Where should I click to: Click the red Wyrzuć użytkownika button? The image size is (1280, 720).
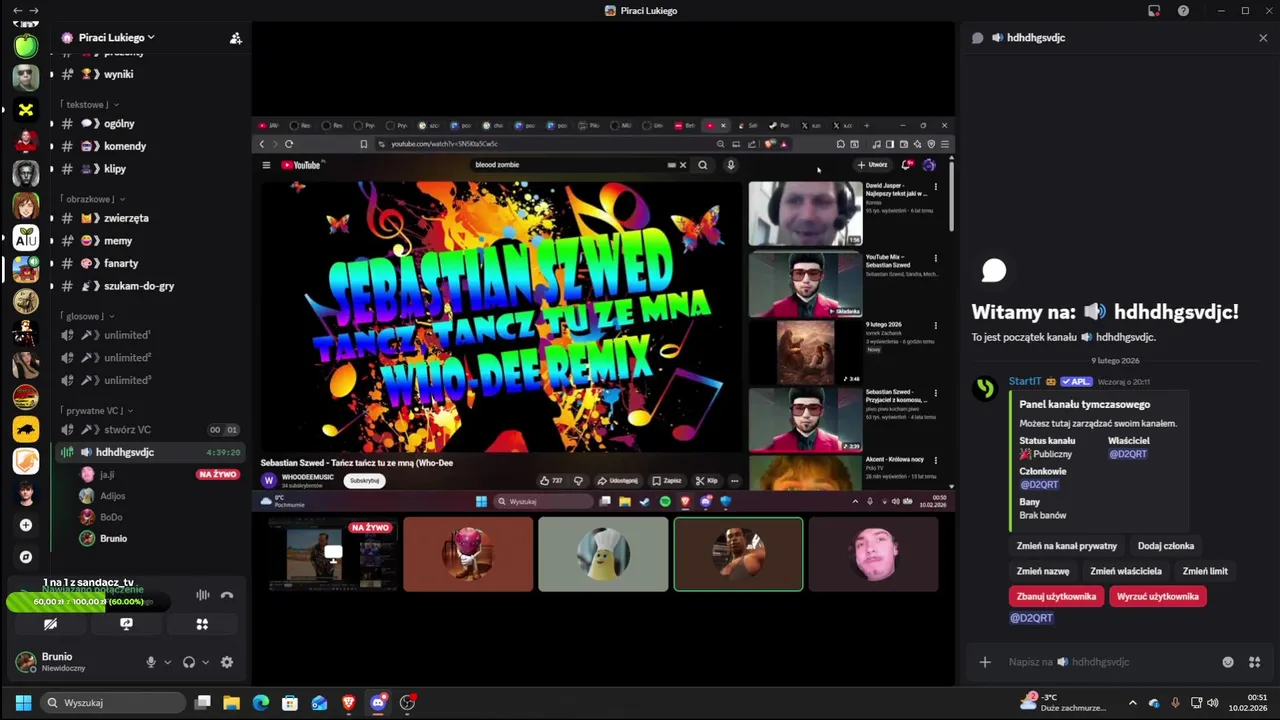tap(1158, 596)
